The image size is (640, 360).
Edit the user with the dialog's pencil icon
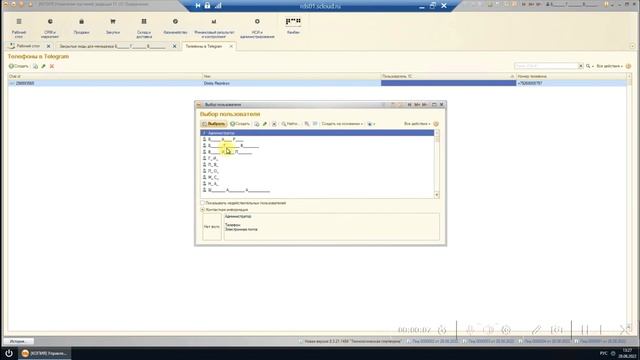tap(265, 124)
